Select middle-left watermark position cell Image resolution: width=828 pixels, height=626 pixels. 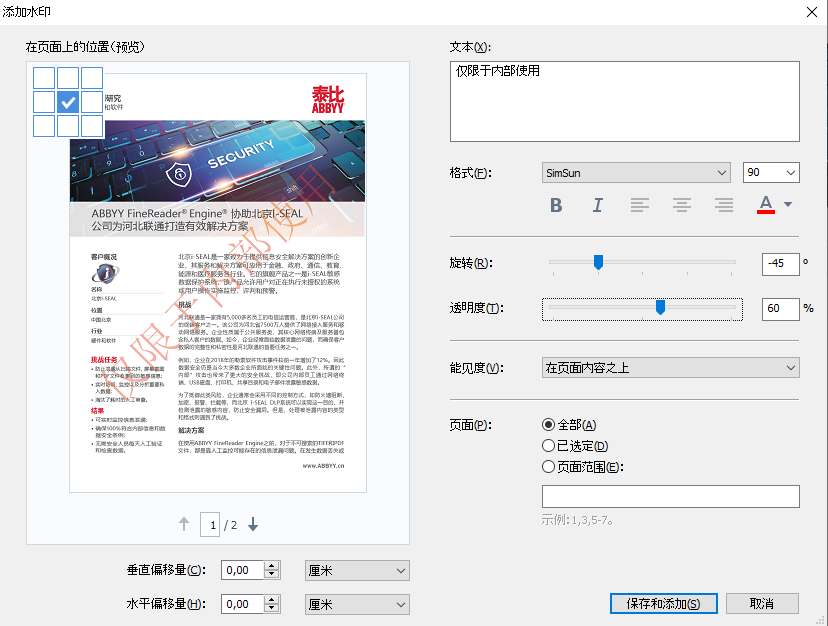pos(44,102)
